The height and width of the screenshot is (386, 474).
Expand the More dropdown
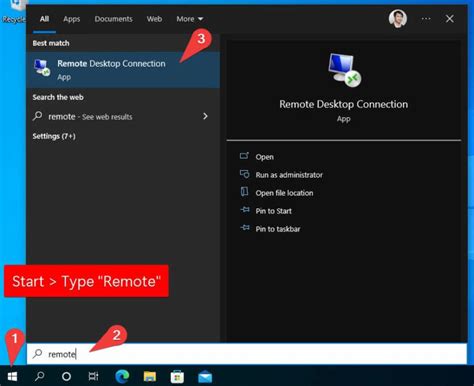[190, 19]
